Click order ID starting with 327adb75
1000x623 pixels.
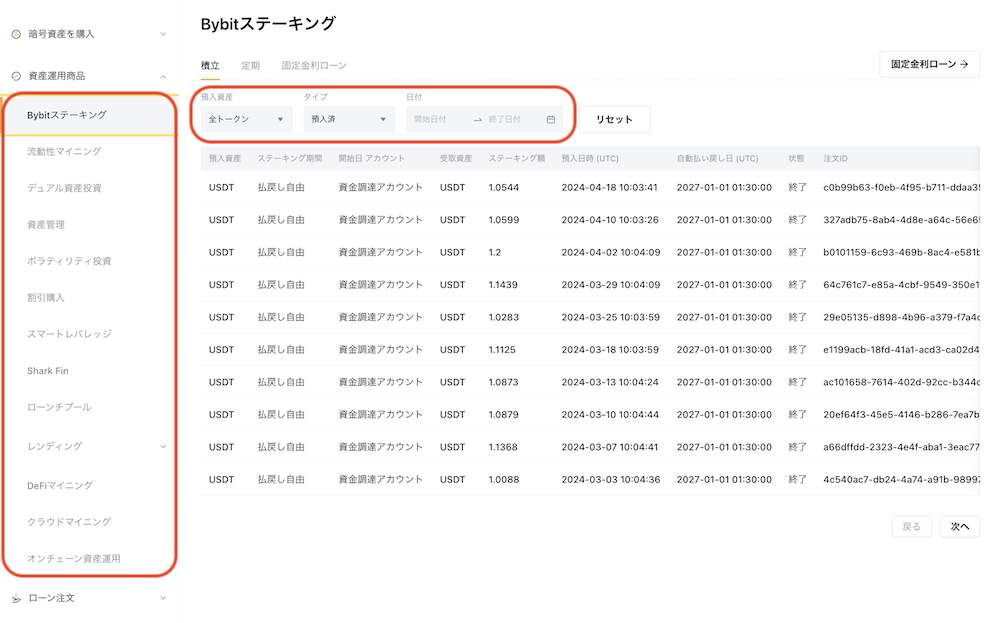tap(901, 220)
